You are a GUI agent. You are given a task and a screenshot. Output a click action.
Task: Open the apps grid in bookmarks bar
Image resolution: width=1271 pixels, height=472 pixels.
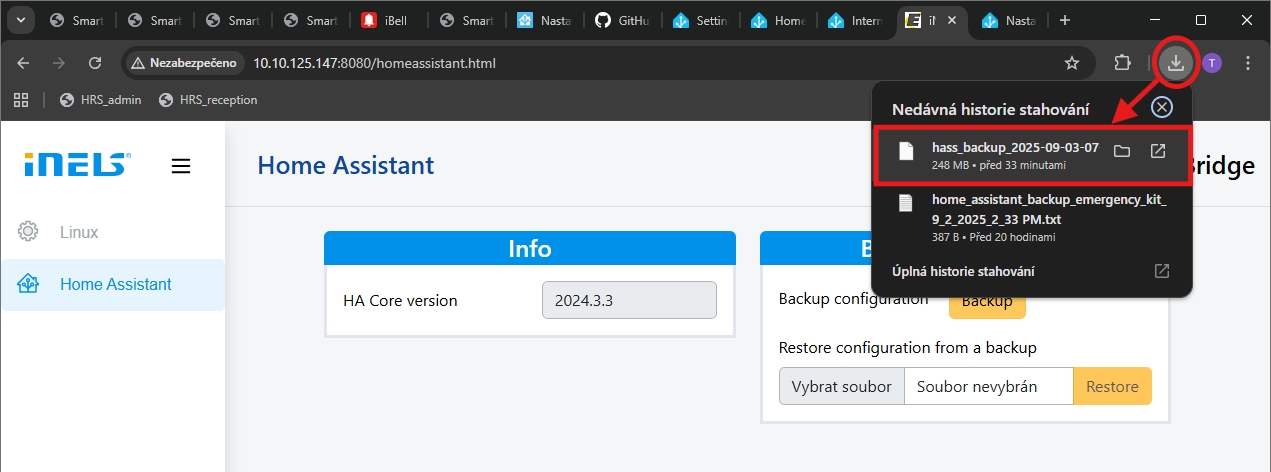[20, 100]
